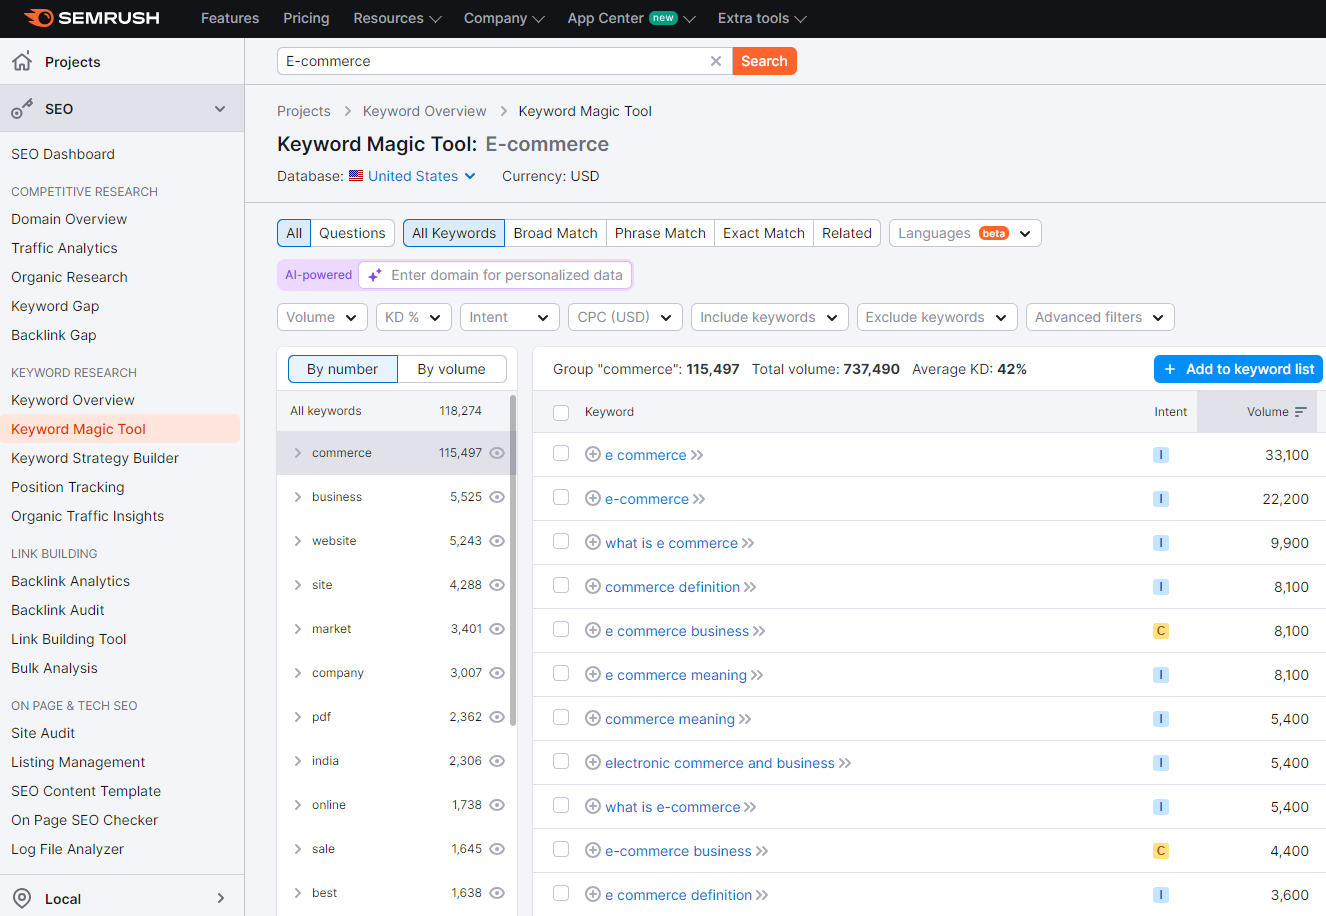
Task: Click plus icon for 'e commerce business'
Action: point(593,631)
